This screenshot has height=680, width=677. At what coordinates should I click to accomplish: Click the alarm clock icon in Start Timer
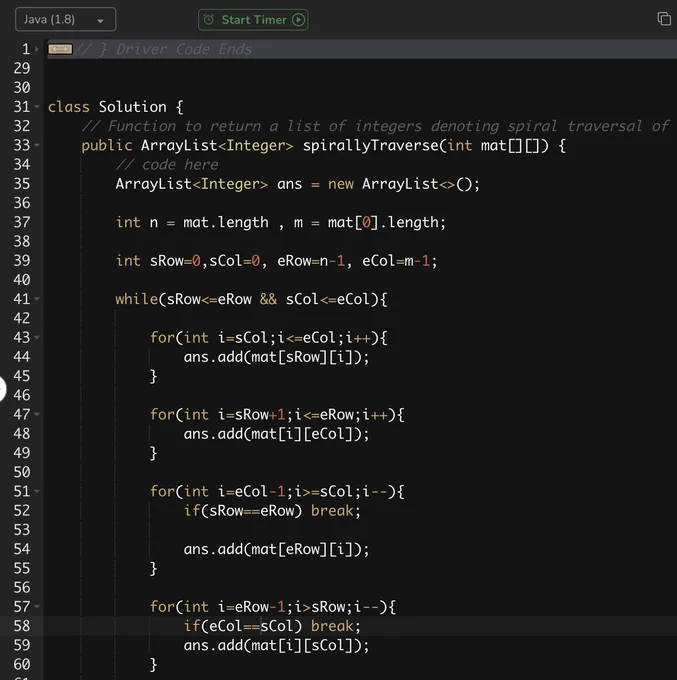tap(209, 20)
